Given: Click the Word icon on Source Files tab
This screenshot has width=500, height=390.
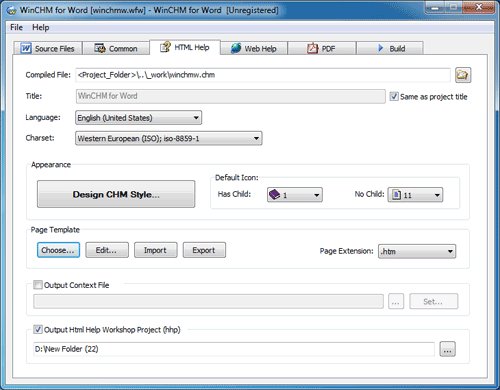Looking at the screenshot, I should [x=26, y=48].
